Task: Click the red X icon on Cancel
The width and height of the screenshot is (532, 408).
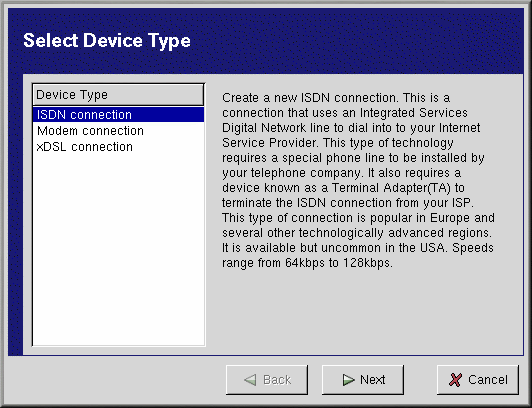Action: point(455,380)
